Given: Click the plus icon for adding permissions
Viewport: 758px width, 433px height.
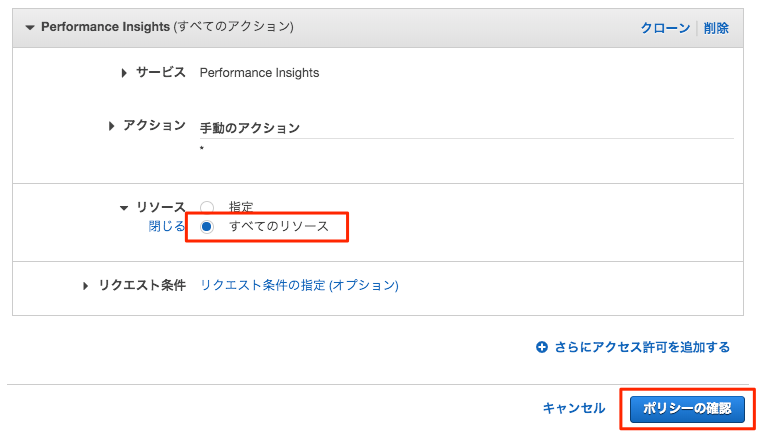Looking at the screenshot, I should click(542, 347).
